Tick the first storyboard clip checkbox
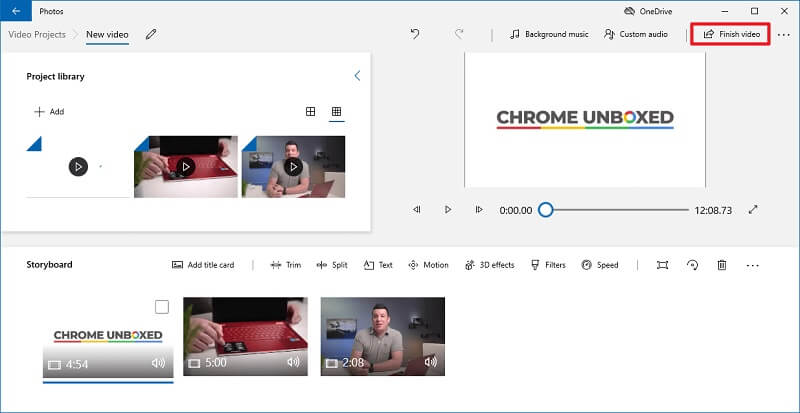The width and height of the screenshot is (800, 413). click(162, 307)
